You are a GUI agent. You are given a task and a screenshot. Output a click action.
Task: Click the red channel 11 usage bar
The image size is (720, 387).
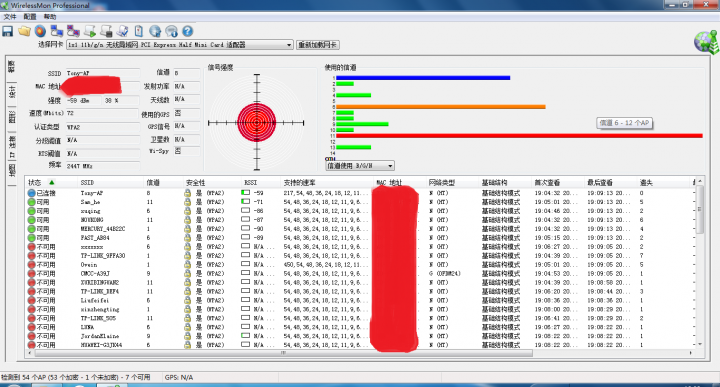(x=519, y=136)
